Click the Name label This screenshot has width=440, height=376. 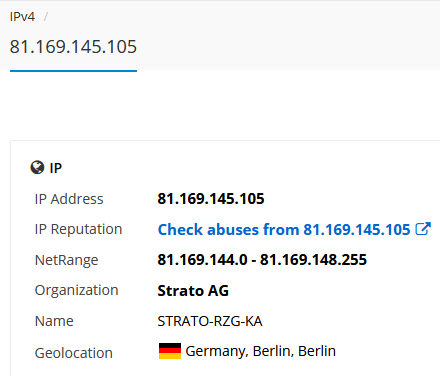pos(54,321)
